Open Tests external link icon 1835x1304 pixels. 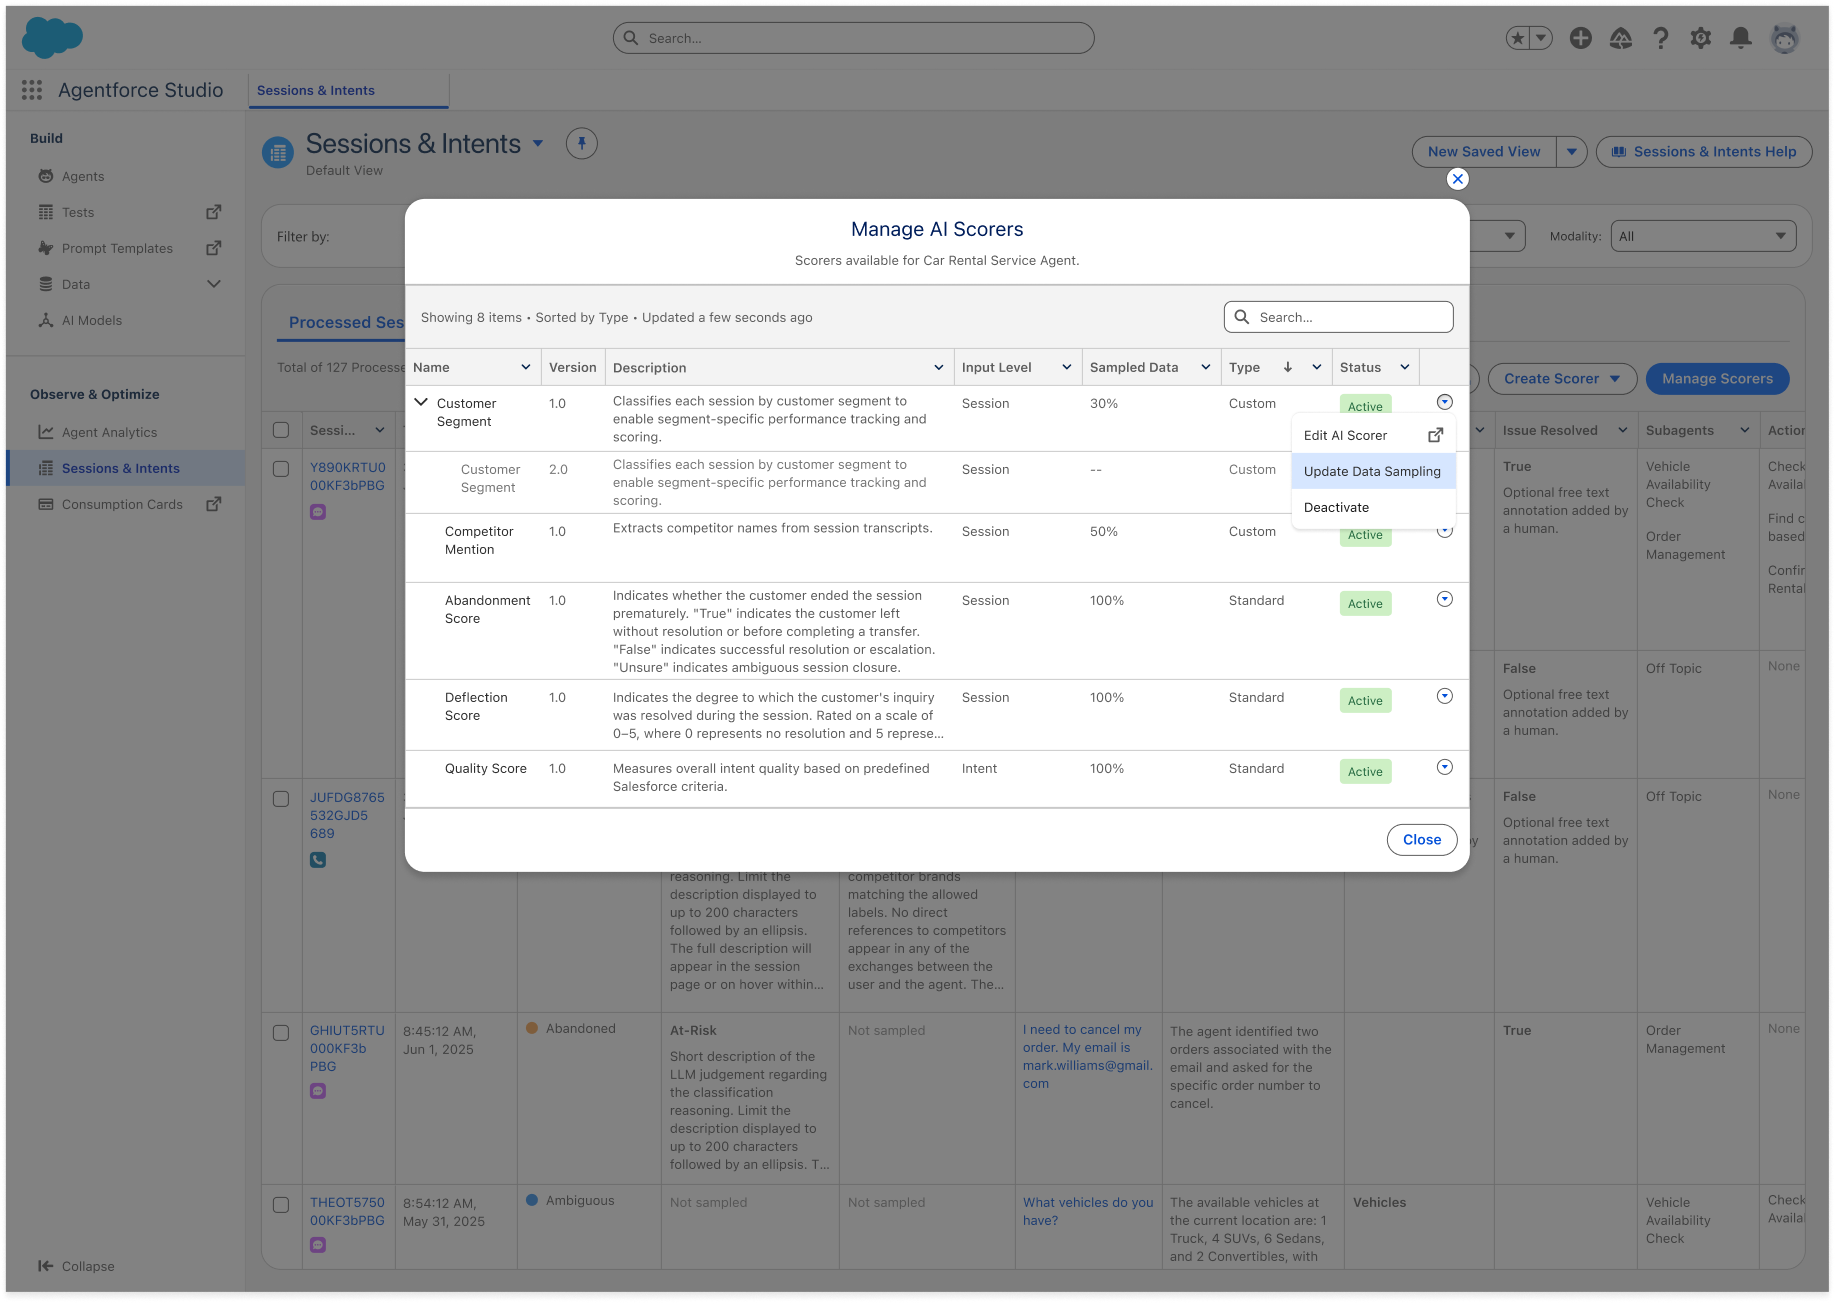[213, 212]
